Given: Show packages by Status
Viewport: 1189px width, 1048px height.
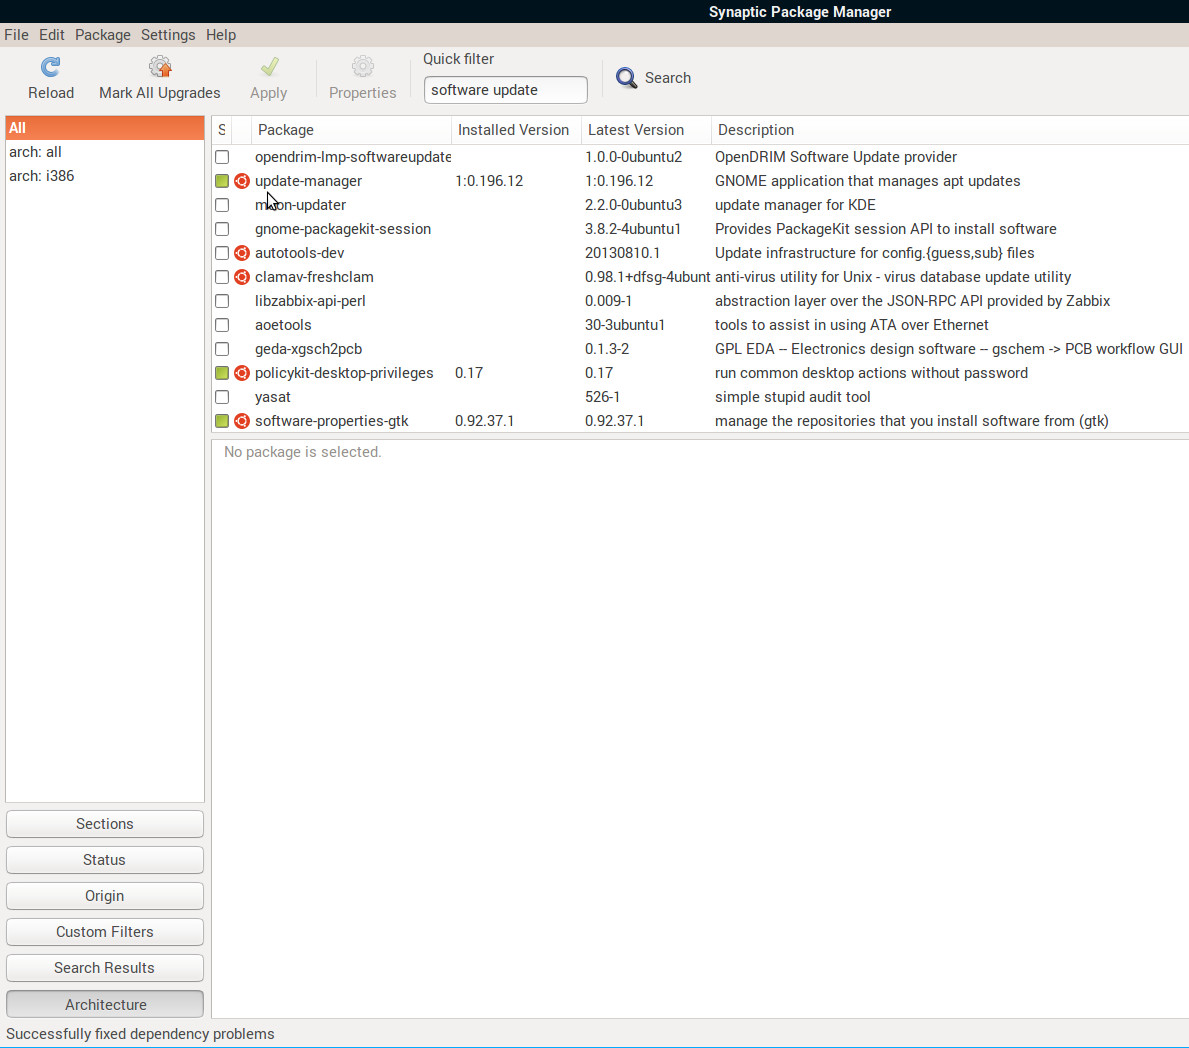Looking at the screenshot, I should [x=105, y=860].
